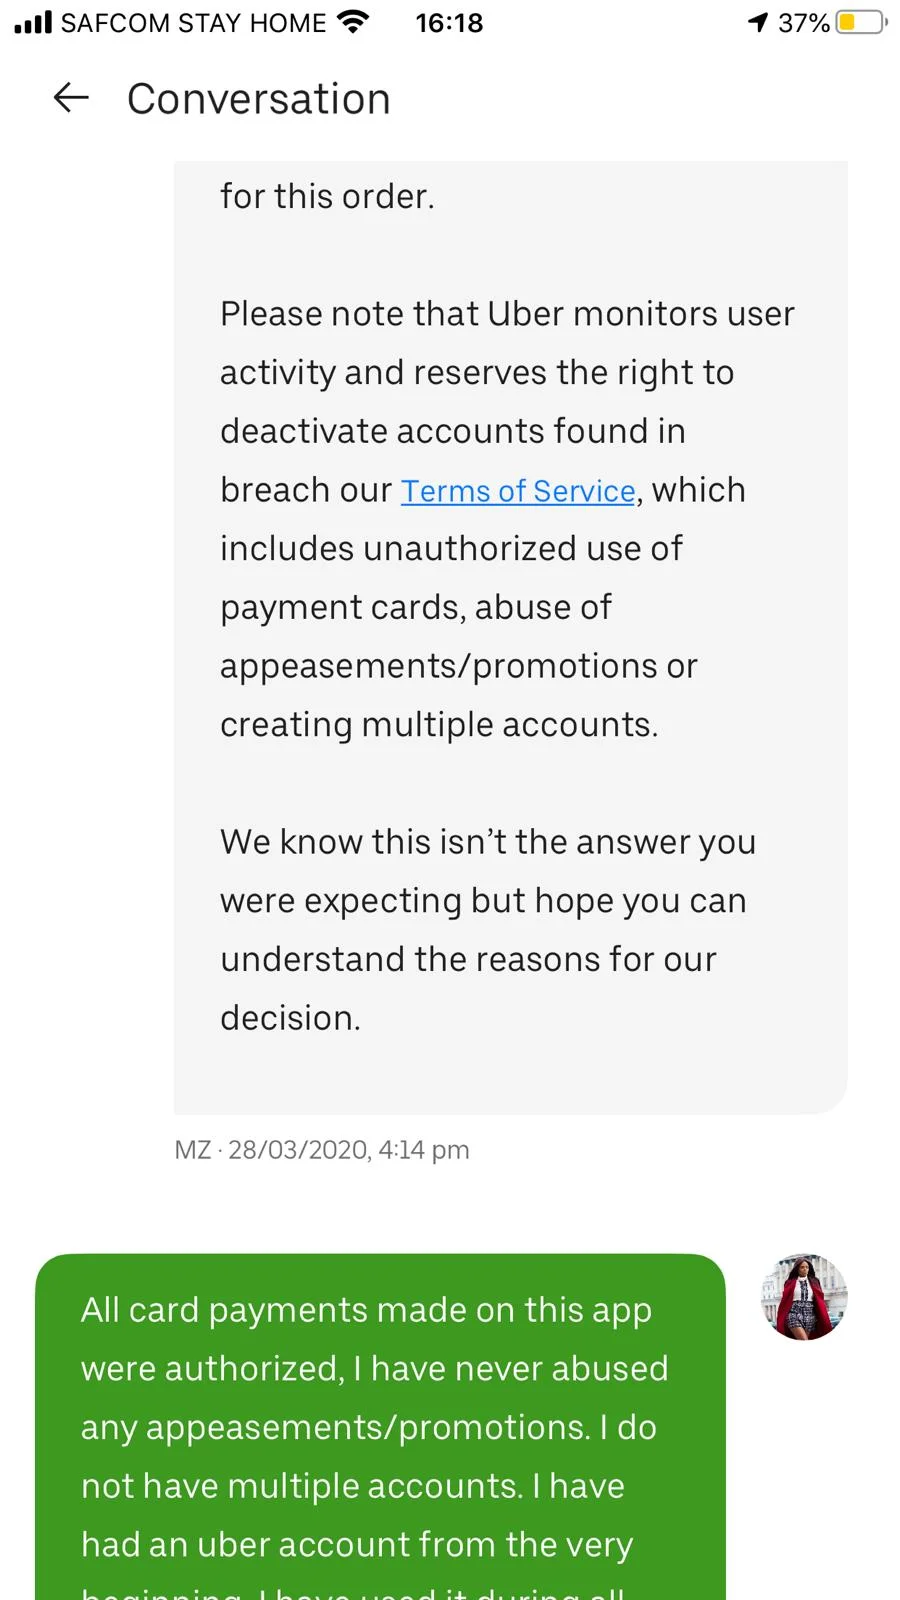Image resolution: width=900 pixels, height=1600 pixels.
Task: Tap the Conversation header title
Action: coord(259,99)
